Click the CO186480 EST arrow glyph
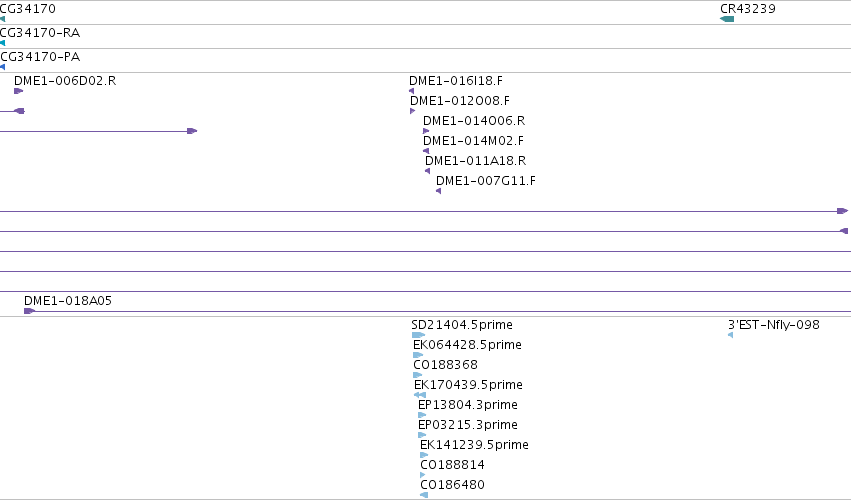851x500 pixels. pyautogui.click(x=424, y=495)
